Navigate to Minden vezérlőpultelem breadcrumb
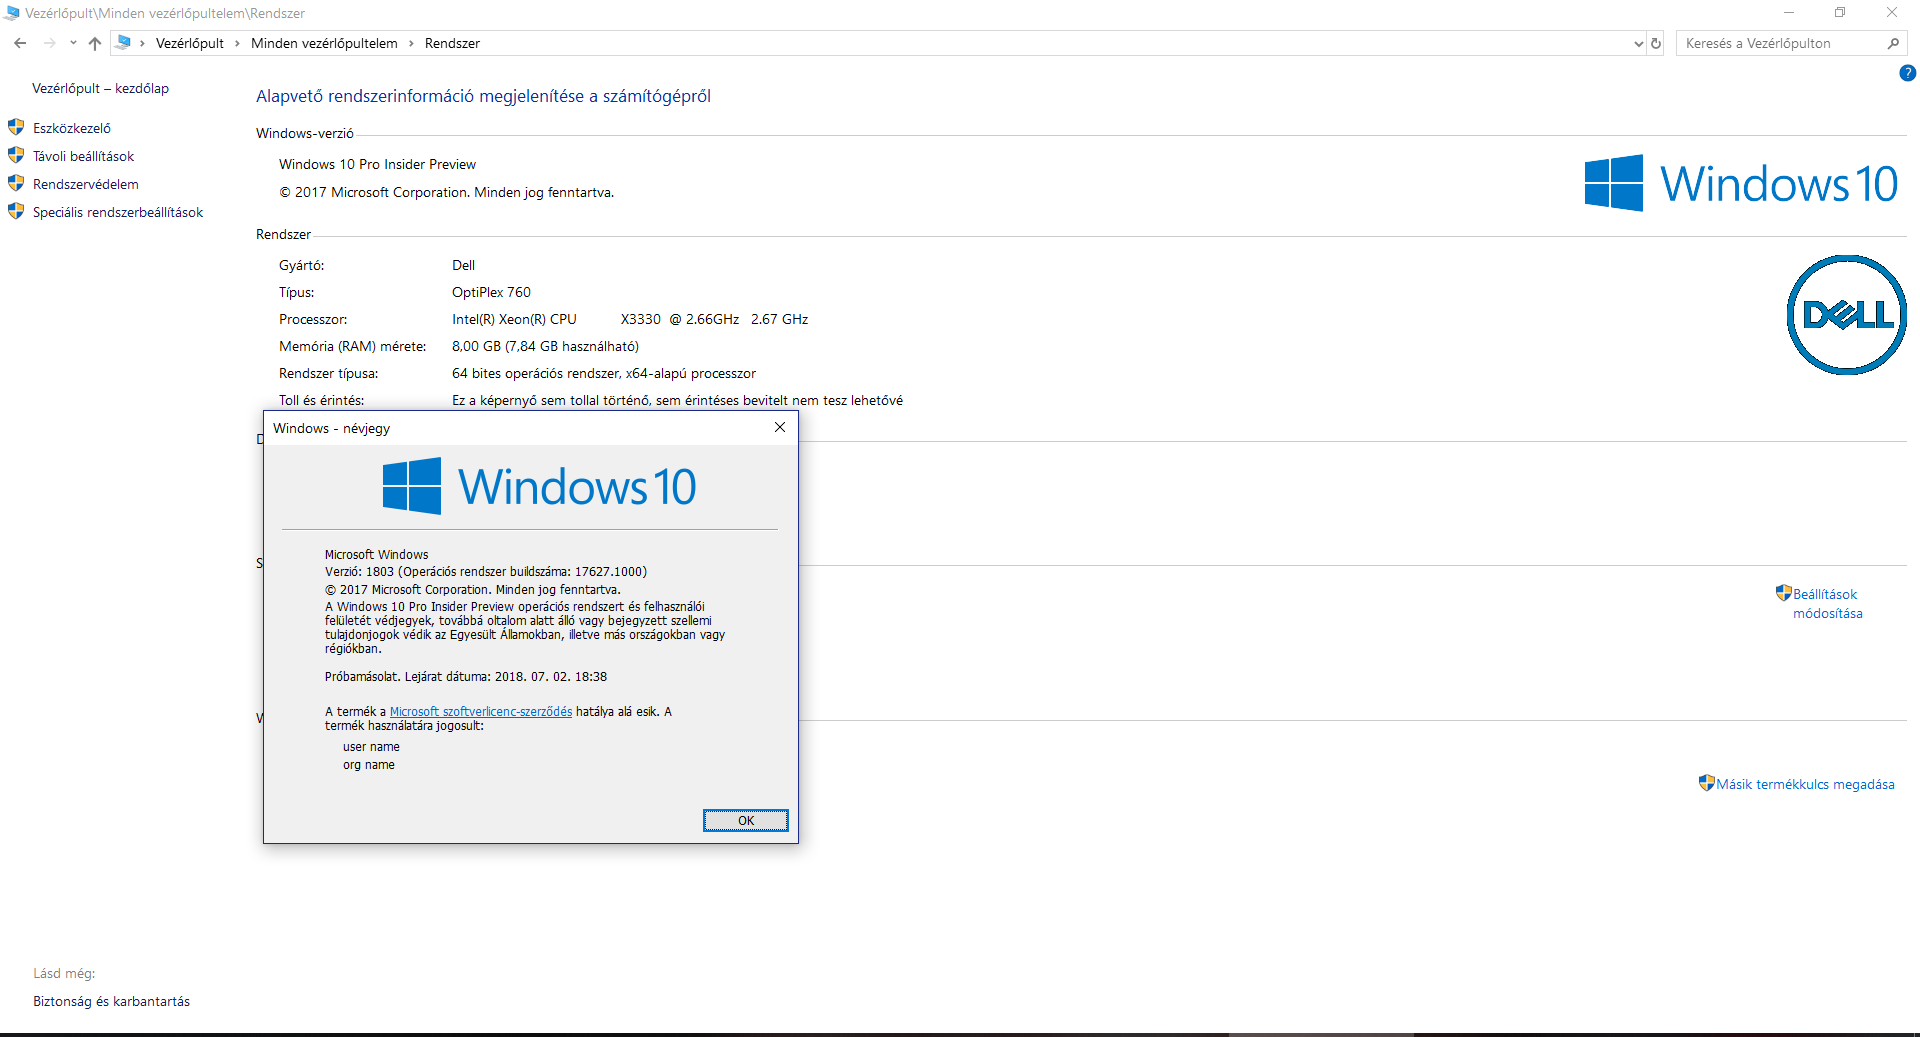The width and height of the screenshot is (1920, 1037). click(x=324, y=43)
